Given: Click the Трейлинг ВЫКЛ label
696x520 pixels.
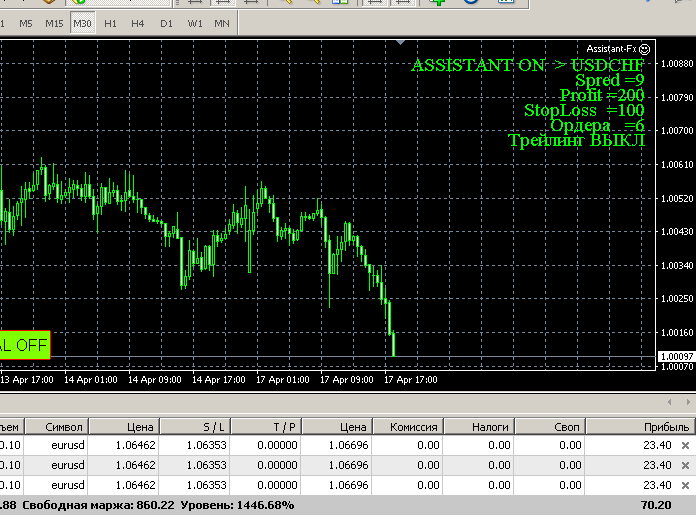Looking at the screenshot, I should 576,141.
